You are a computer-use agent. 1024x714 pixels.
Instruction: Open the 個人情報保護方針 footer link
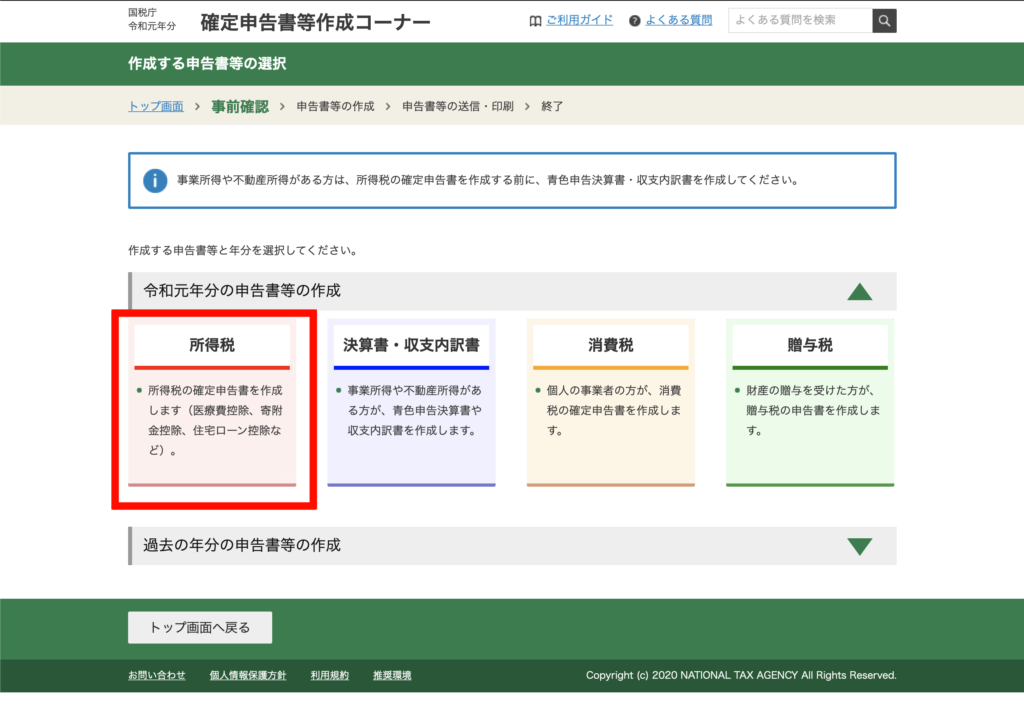(x=248, y=676)
